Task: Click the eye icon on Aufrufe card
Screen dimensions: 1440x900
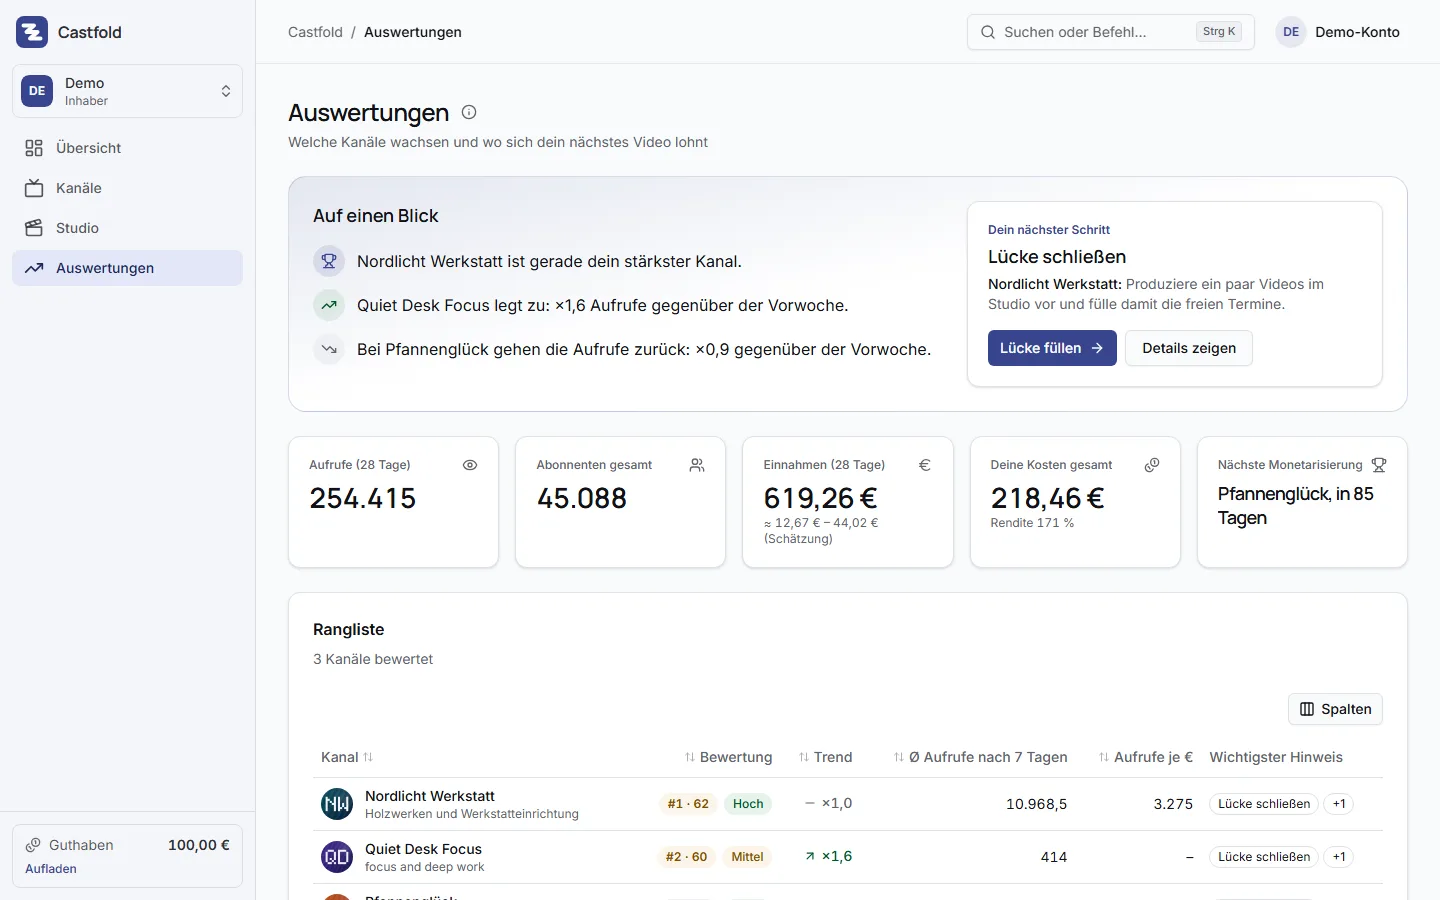Action: tap(470, 465)
